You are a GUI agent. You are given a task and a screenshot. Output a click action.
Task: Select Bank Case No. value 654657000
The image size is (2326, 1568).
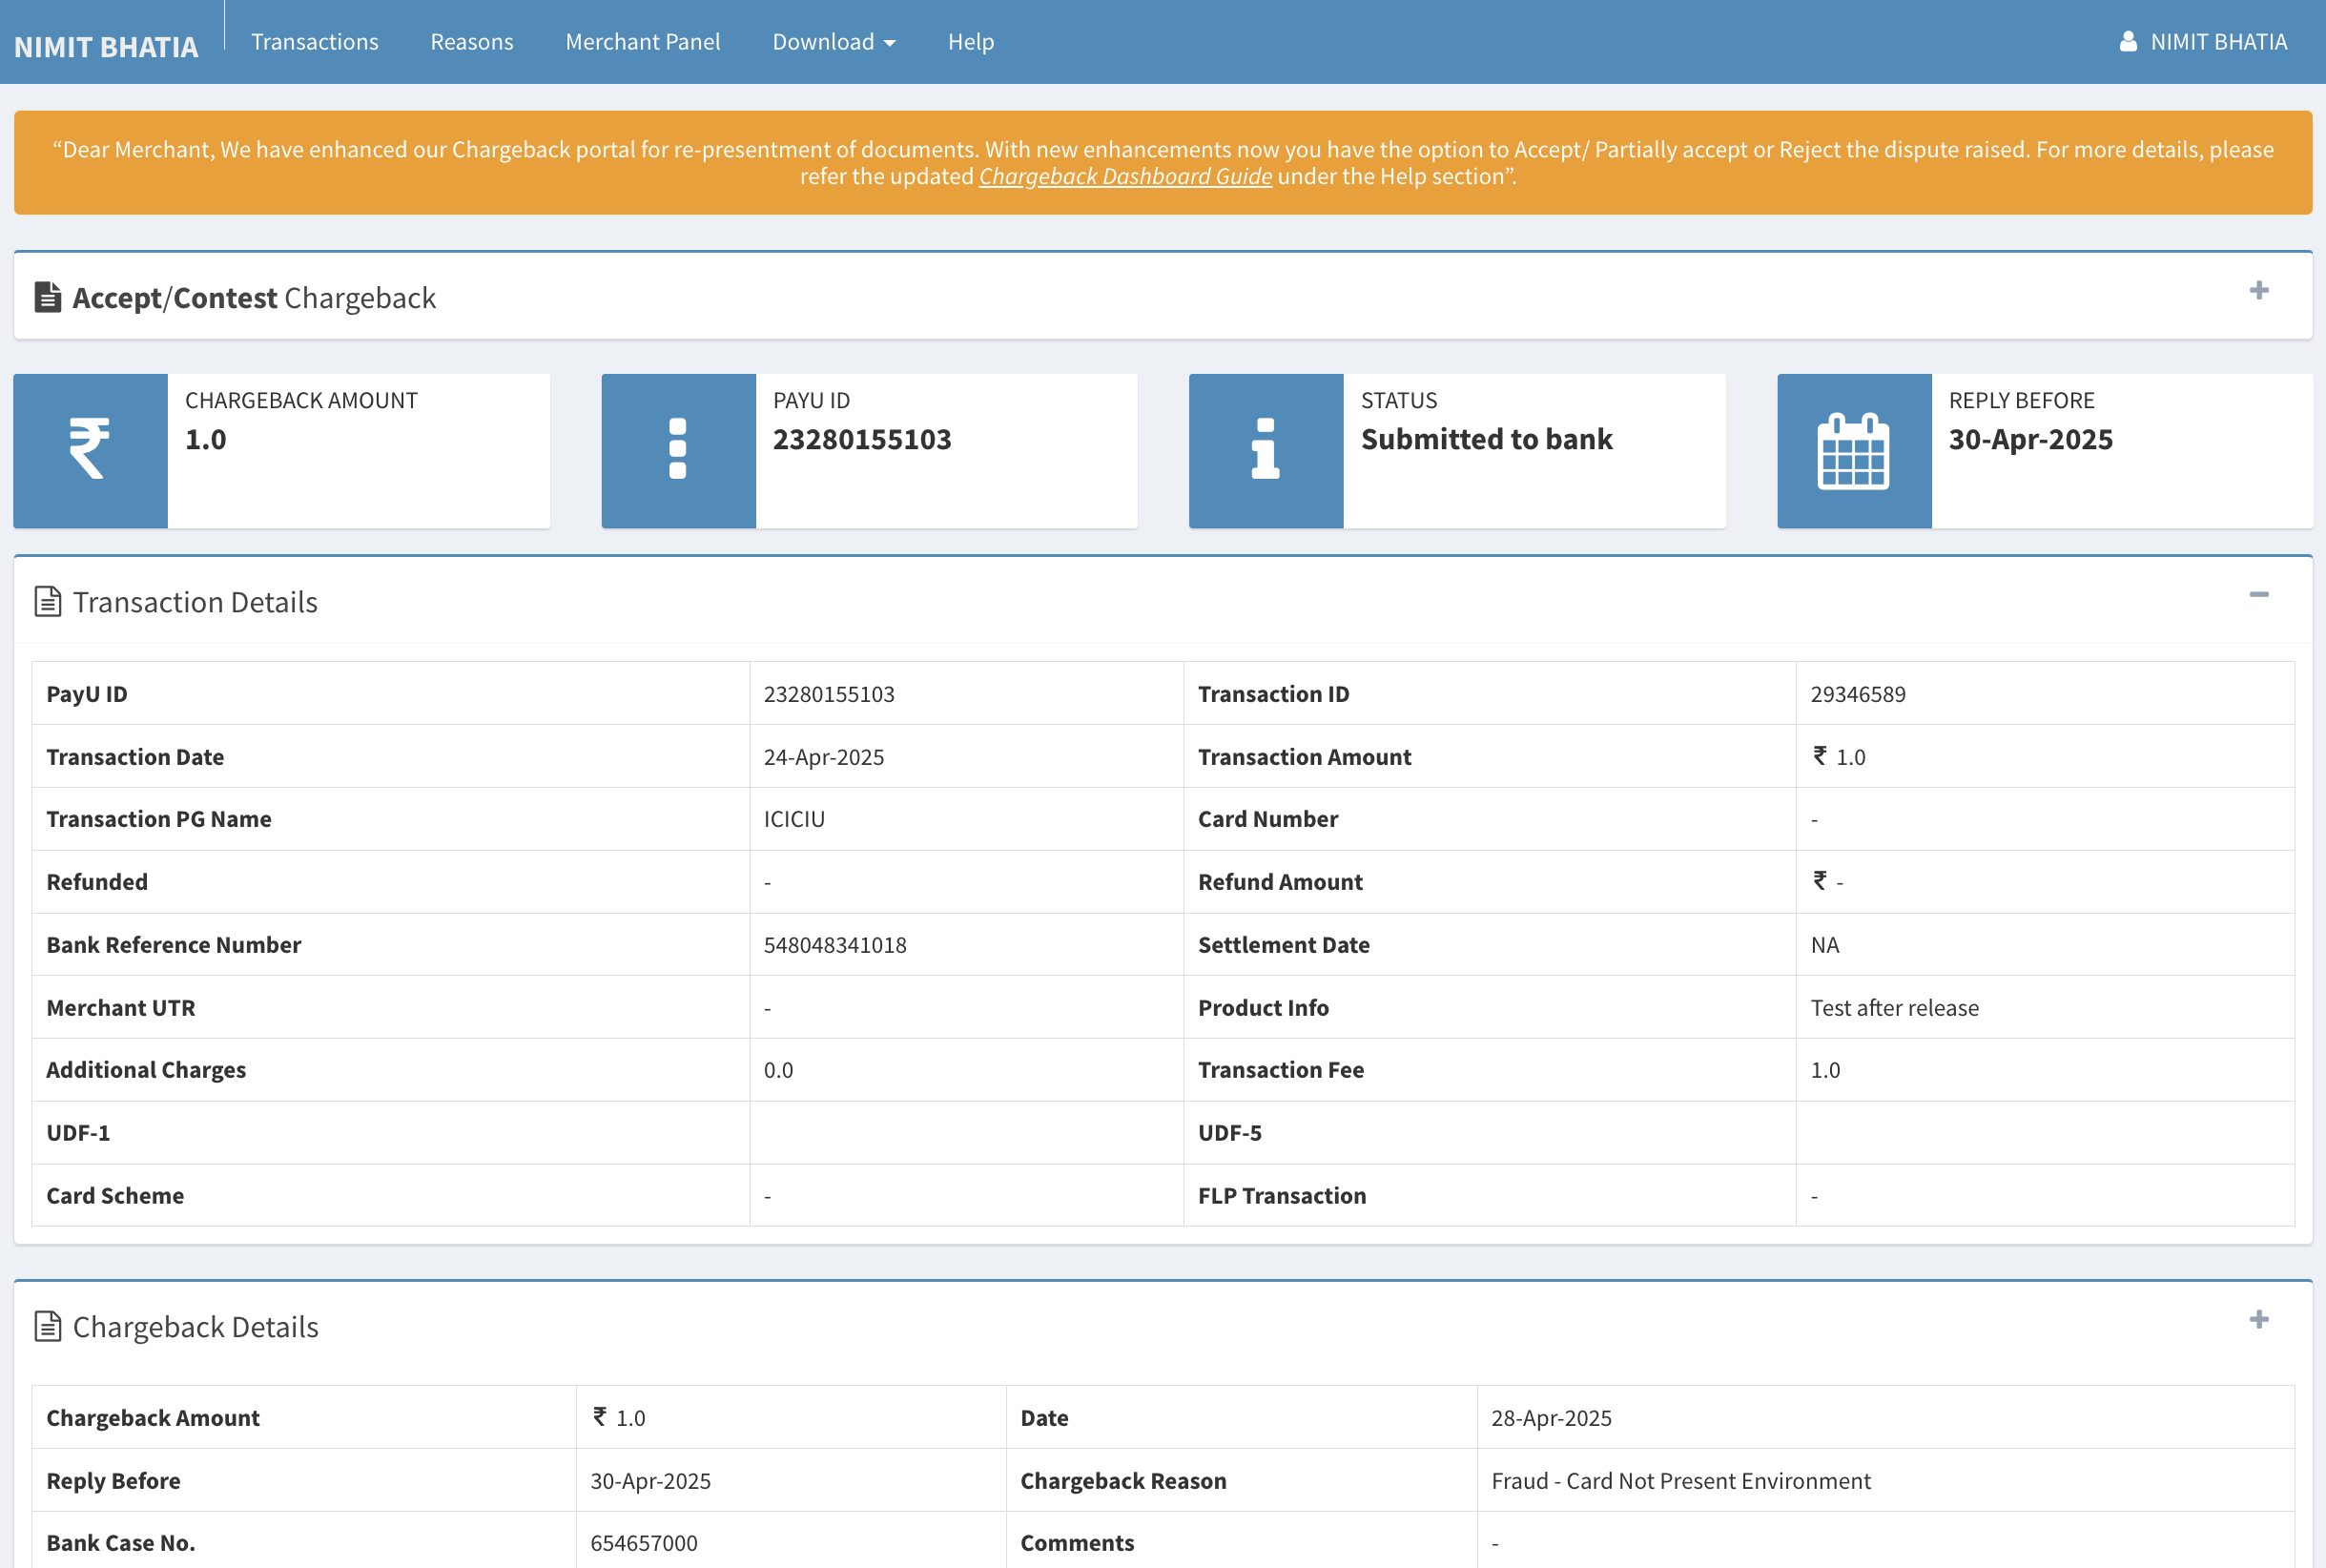tap(644, 1543)
